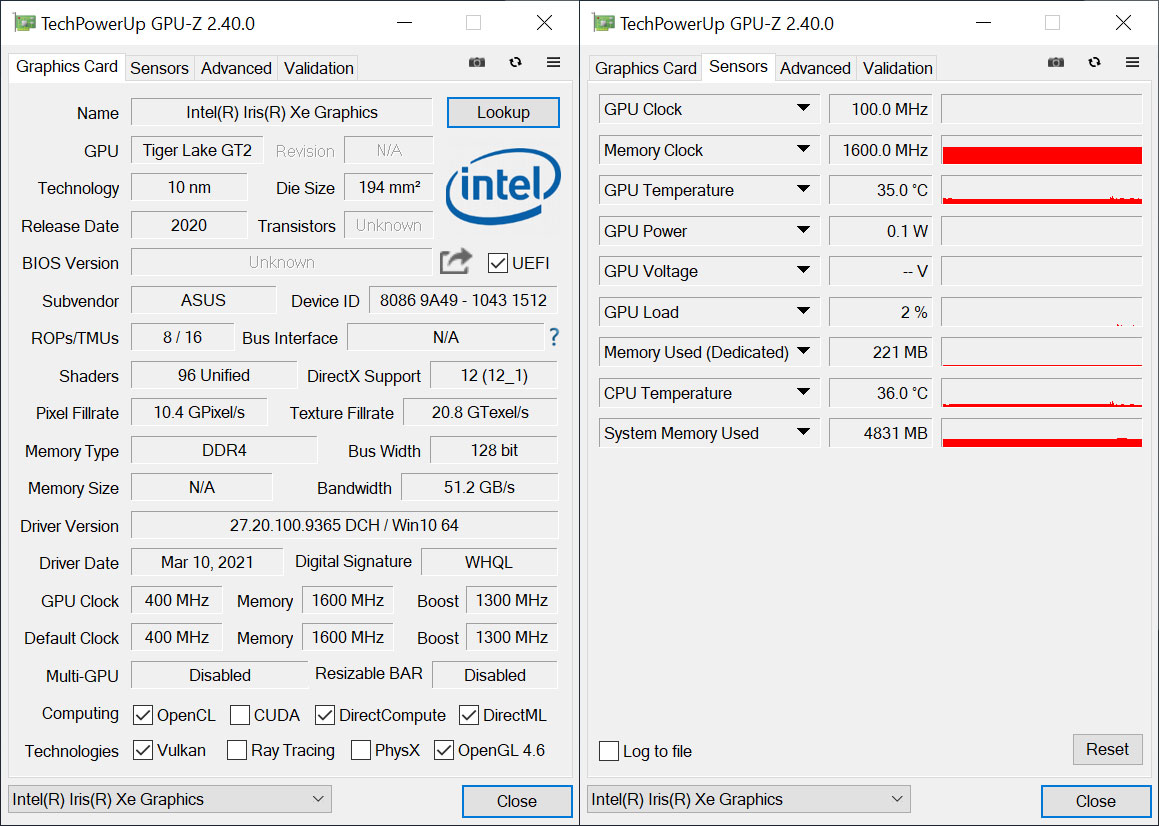Screen dimensions: 1159x826
Task: Toggle the Vulkan checkbox
Action: click(143, 750)
